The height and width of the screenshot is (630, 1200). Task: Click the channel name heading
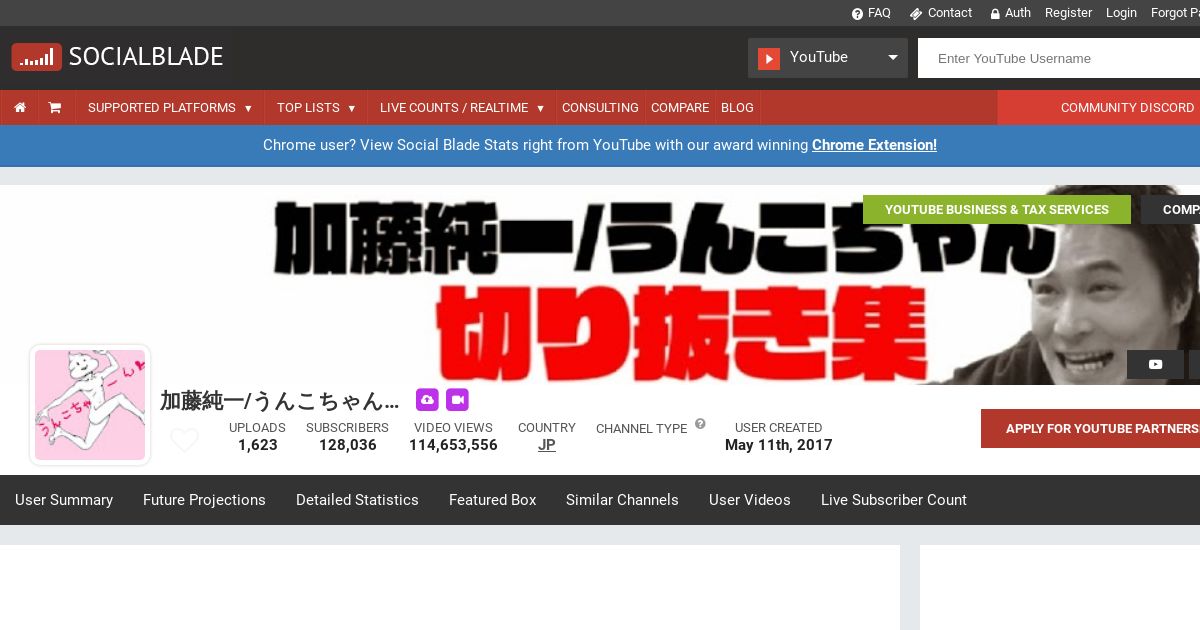279,401
